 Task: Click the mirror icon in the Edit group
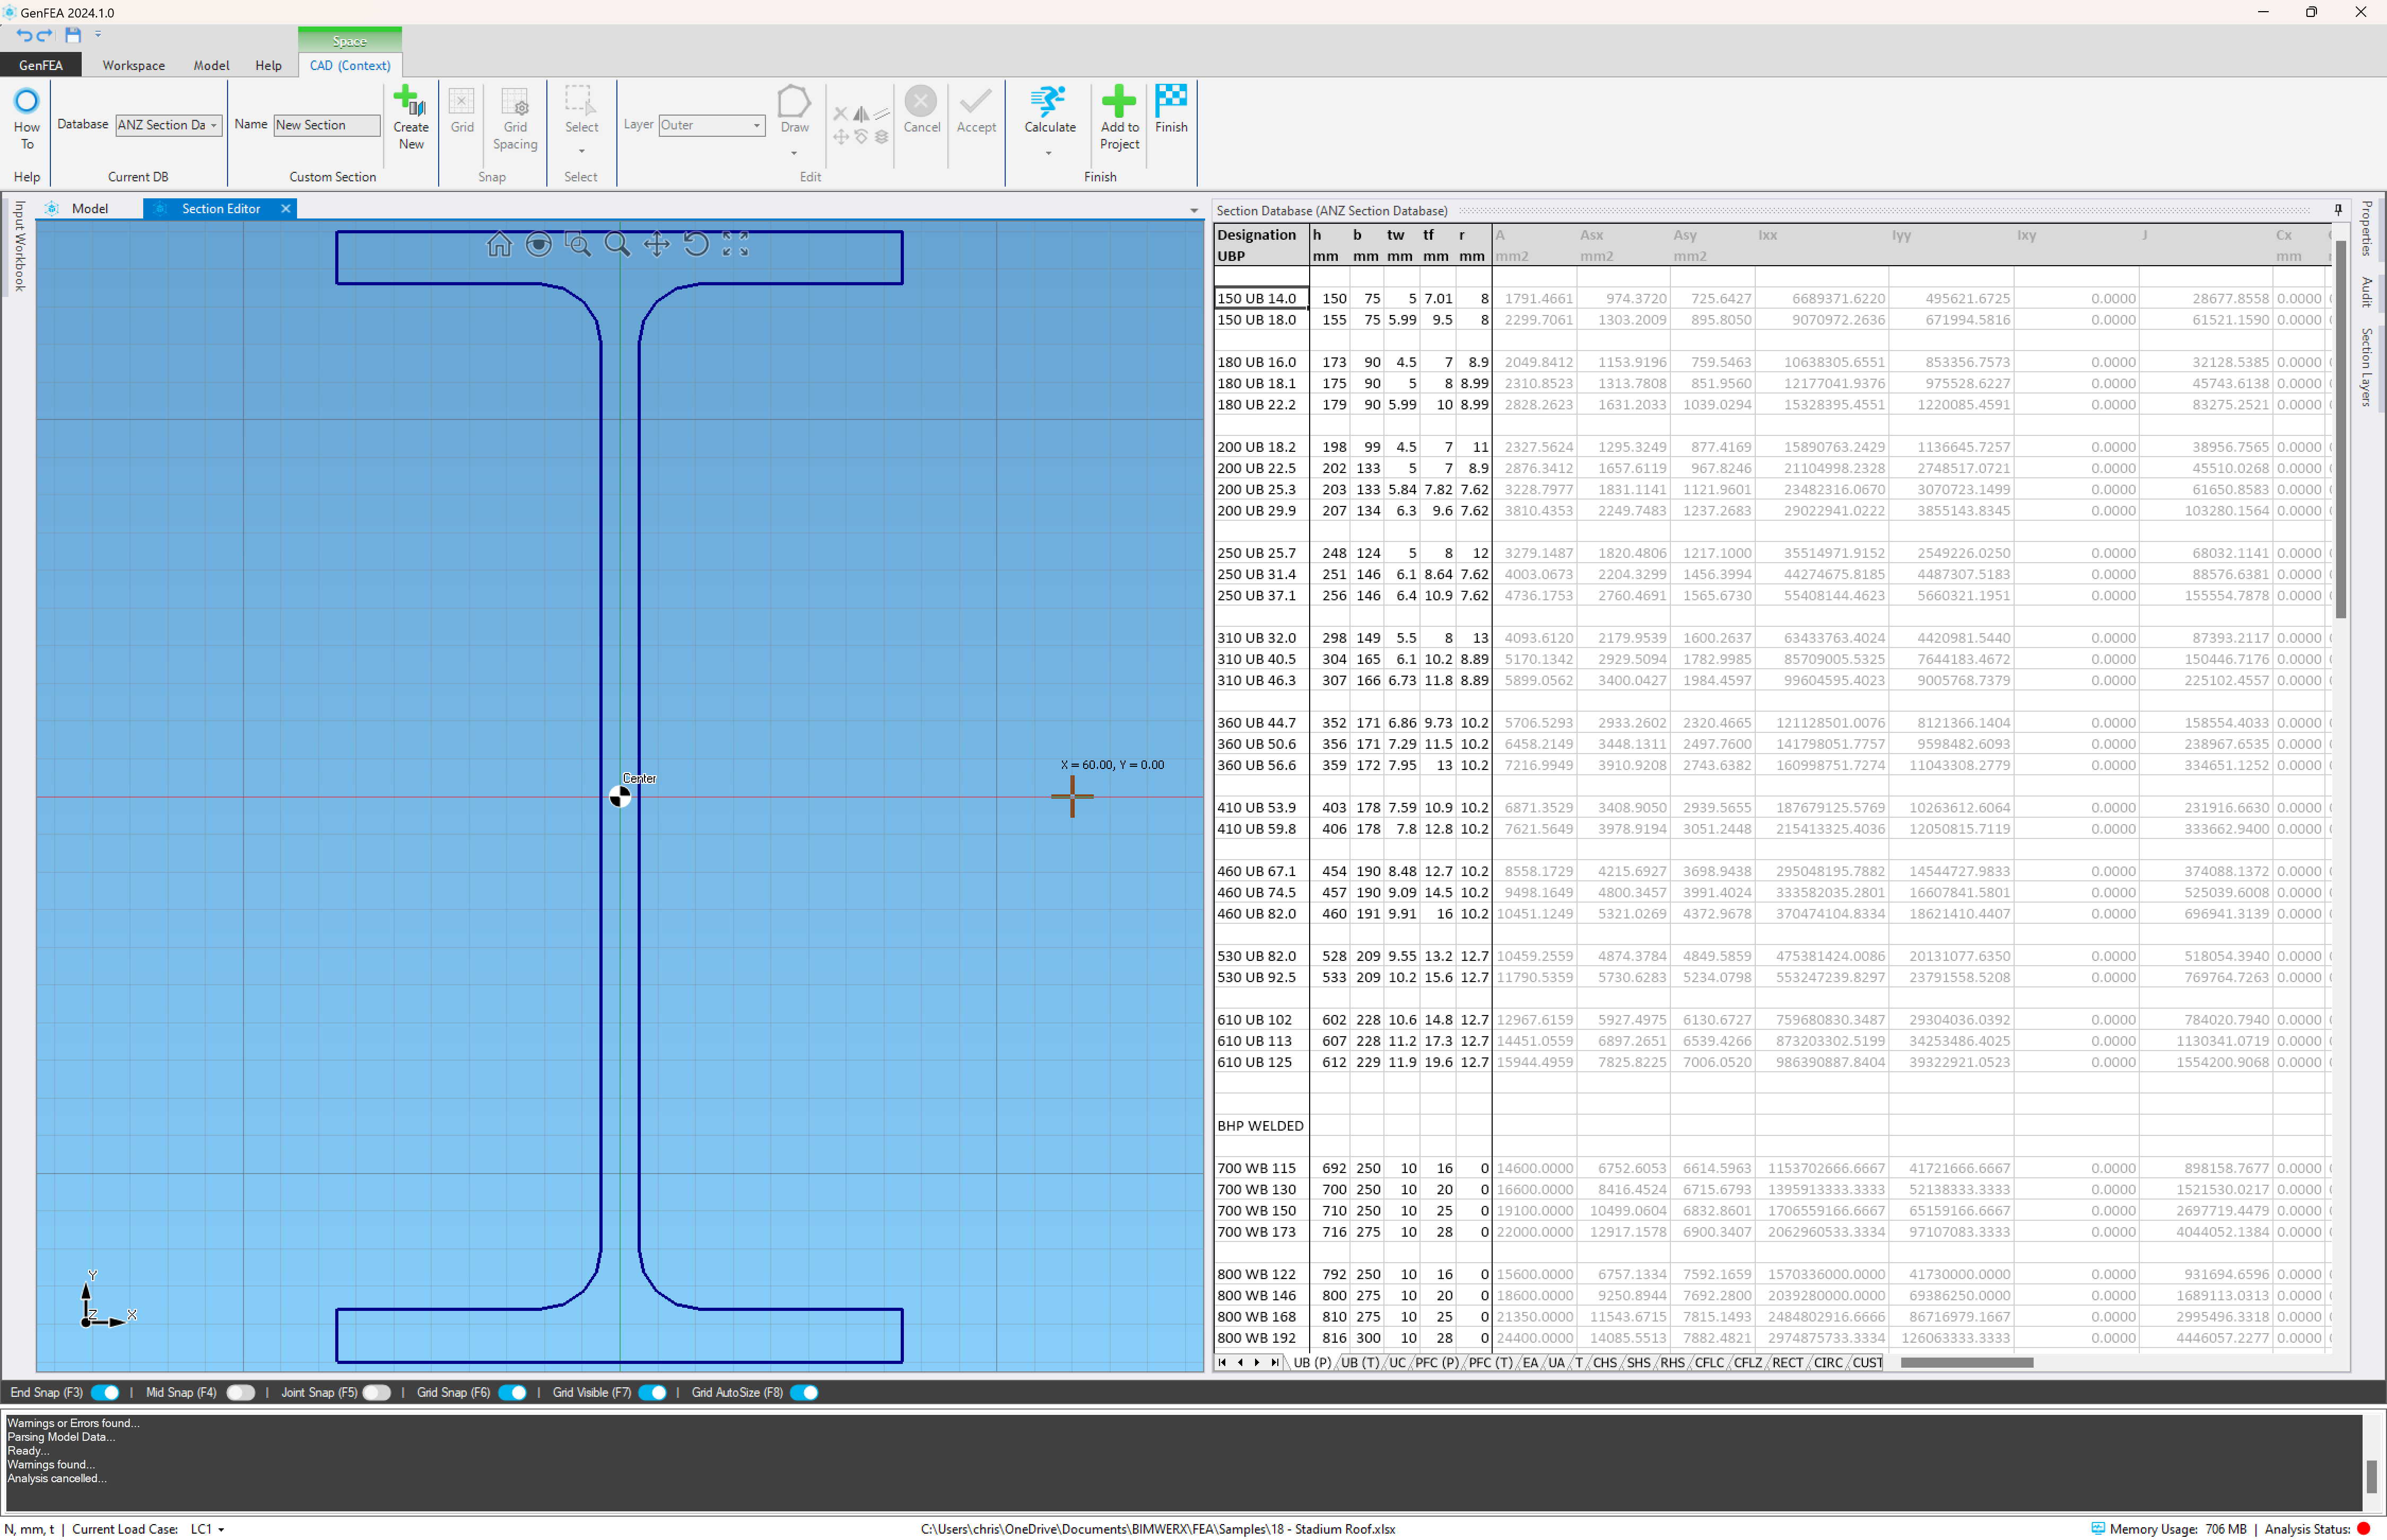click(860, 113)
